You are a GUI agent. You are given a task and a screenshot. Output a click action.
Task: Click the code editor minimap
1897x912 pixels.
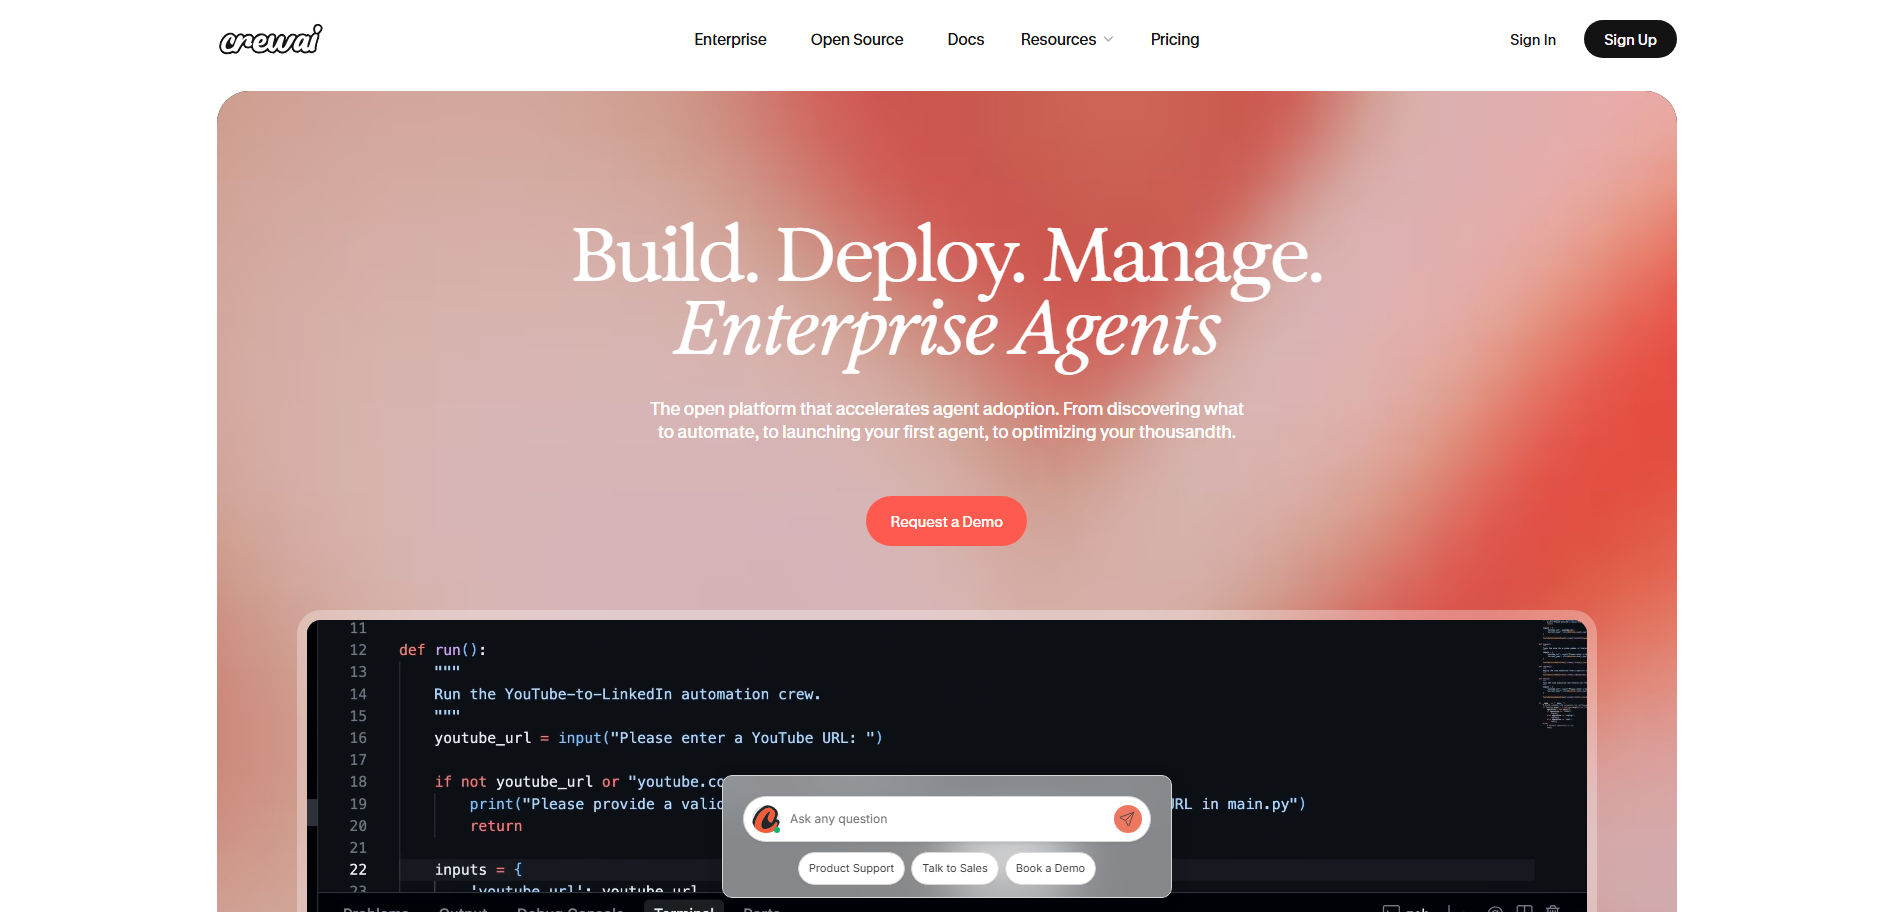pos(1563,675)
